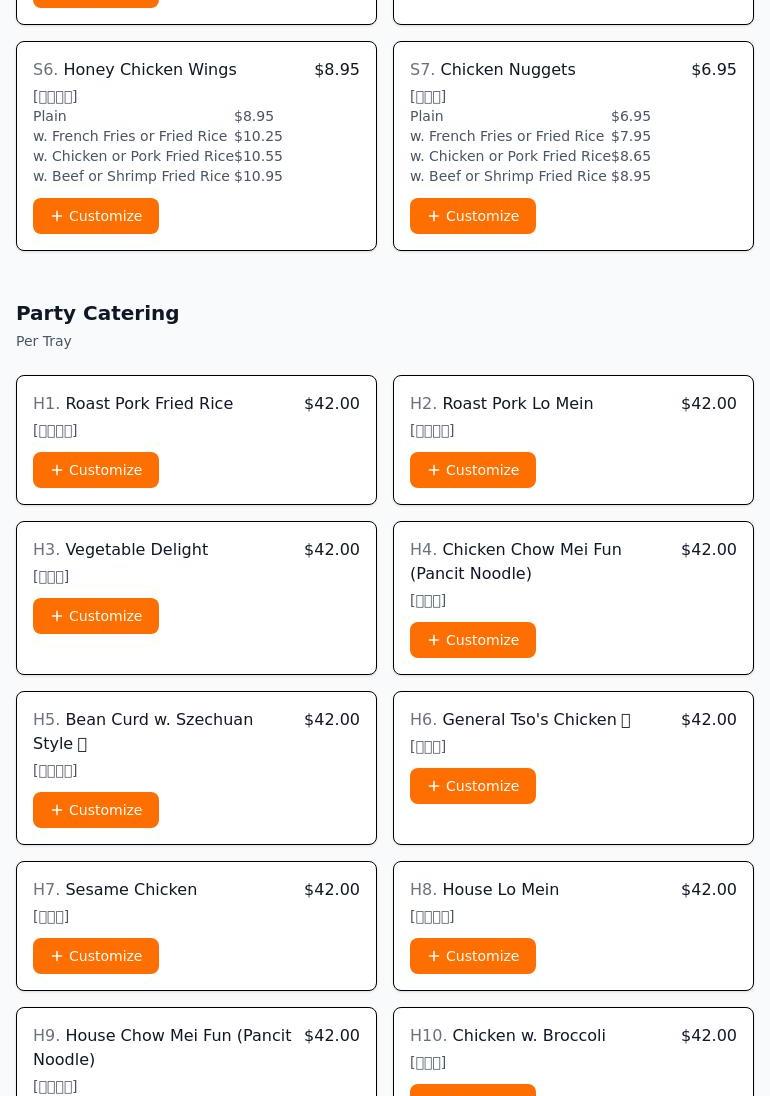Click the plus icon on Roast Pork Lo Mein
Image resolution: width=770 pixels, height=1096 pixels.
(434, 470)
